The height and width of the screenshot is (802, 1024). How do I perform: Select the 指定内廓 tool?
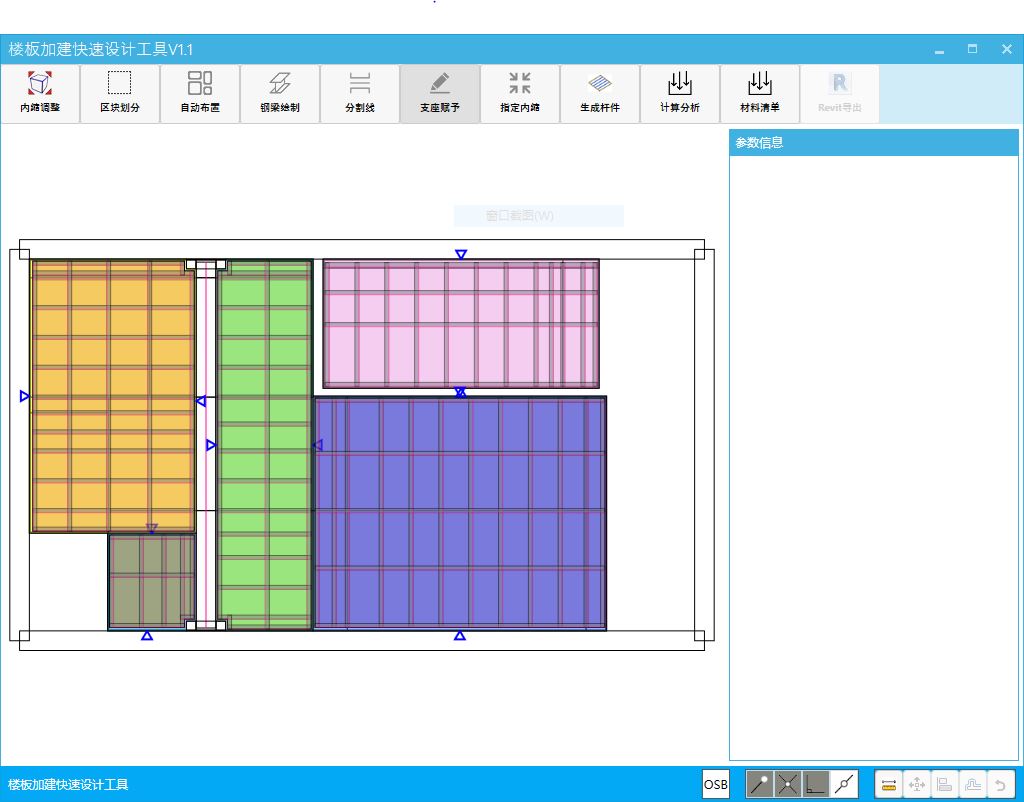[520, 94]
